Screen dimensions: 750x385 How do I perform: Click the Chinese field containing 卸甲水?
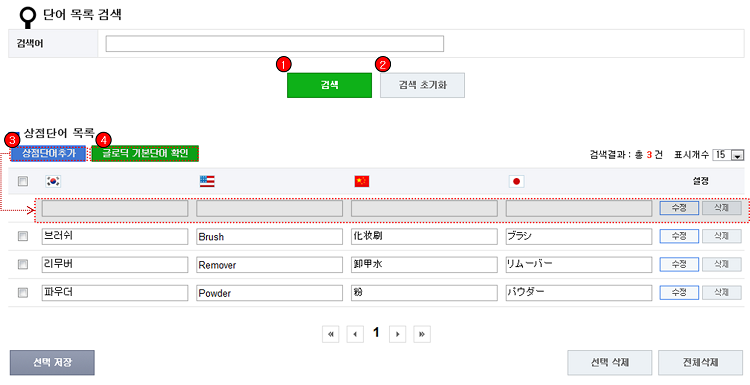424,265
